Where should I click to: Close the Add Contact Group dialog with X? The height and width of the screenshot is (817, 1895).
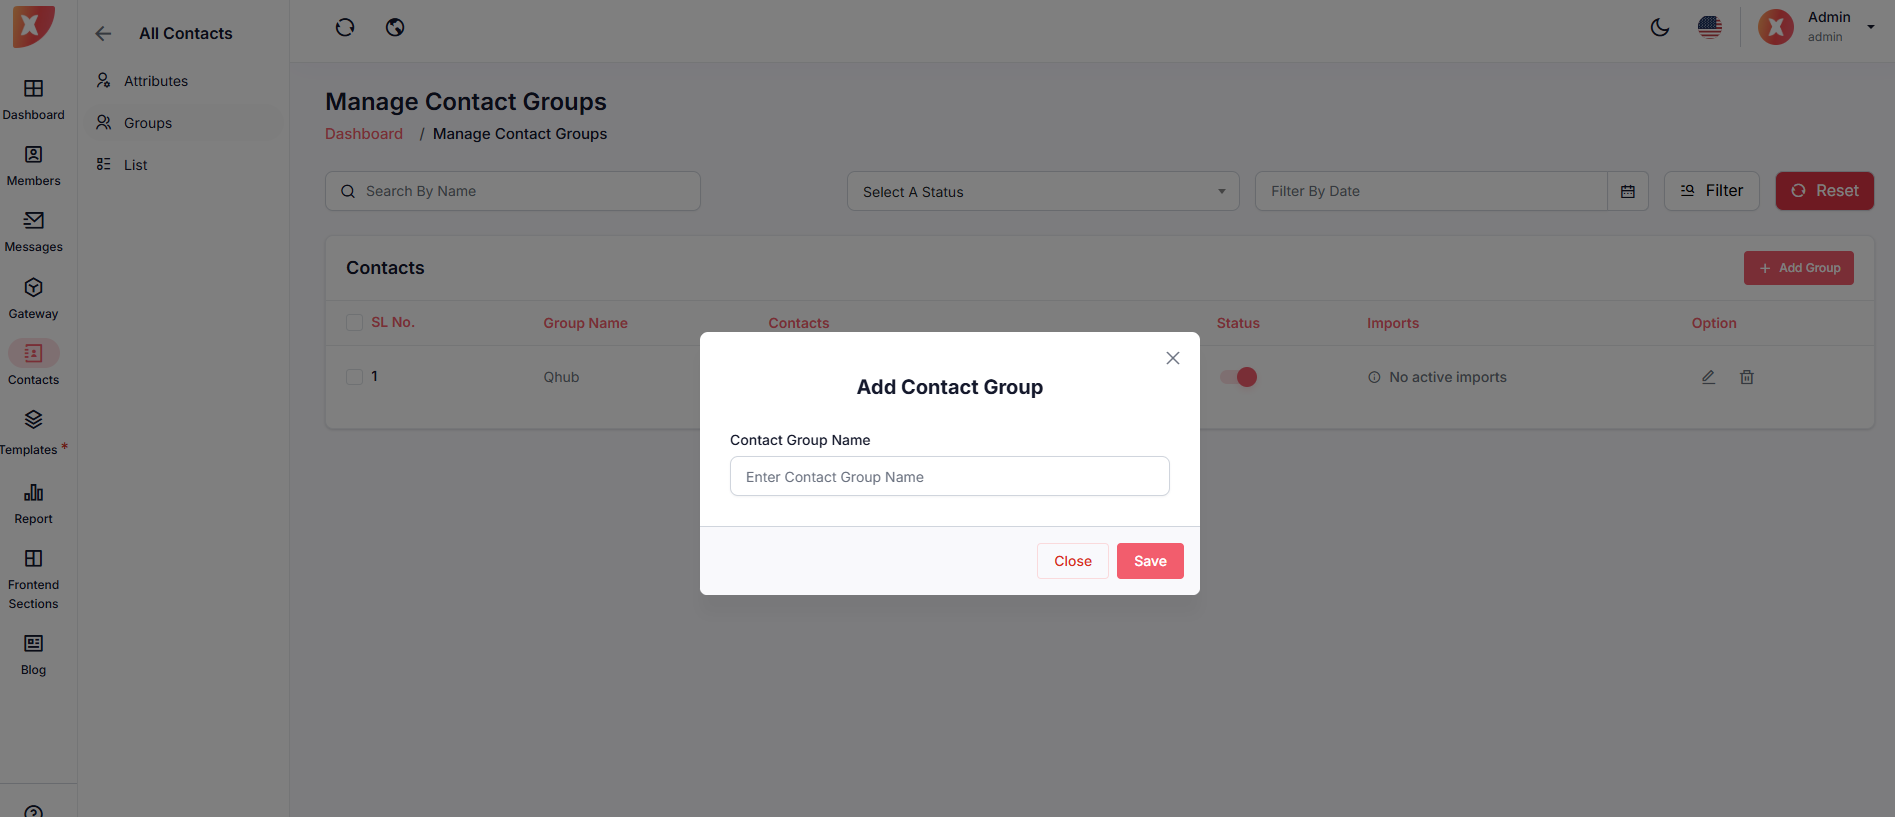1173,358
